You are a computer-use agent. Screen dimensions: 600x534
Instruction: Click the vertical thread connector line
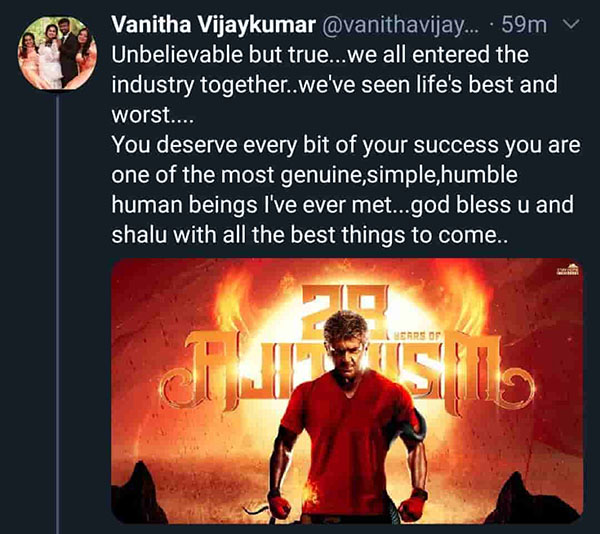(x=57, y=314)
